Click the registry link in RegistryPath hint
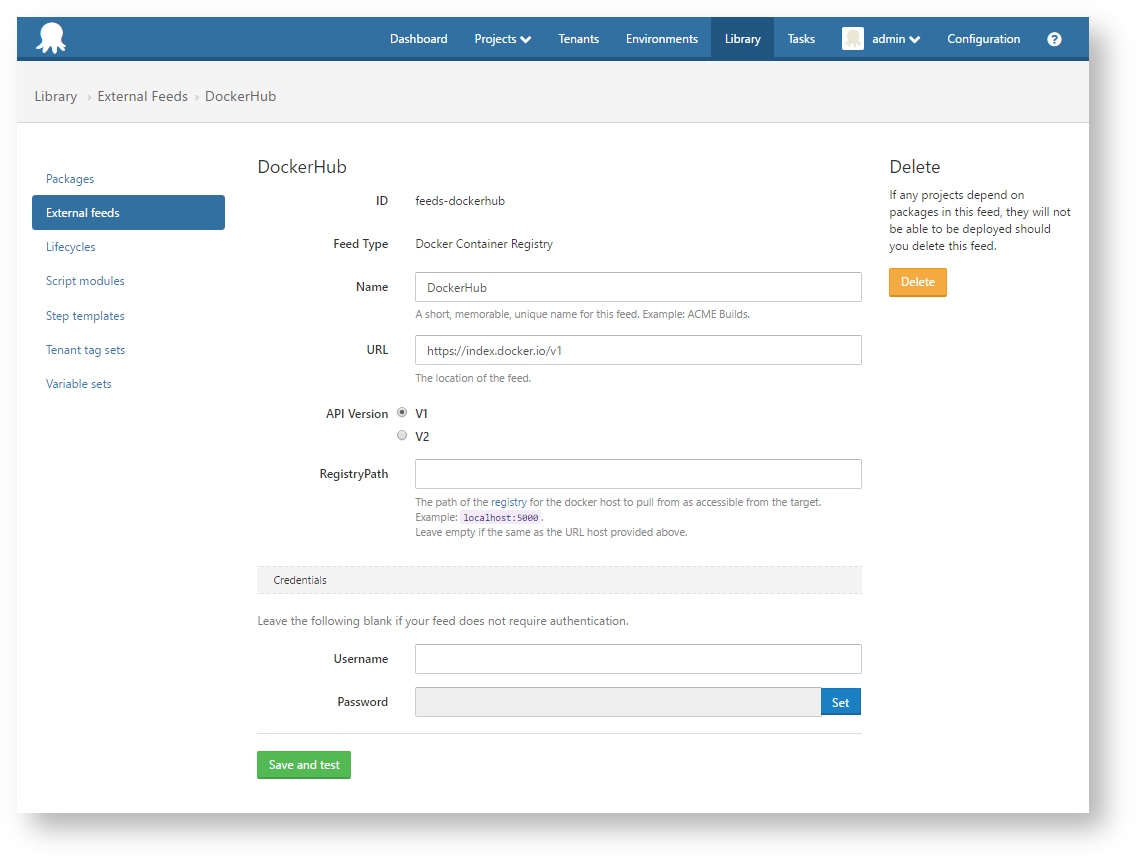The height and width of the screenshot is (861, 1137). pos(509,502)
